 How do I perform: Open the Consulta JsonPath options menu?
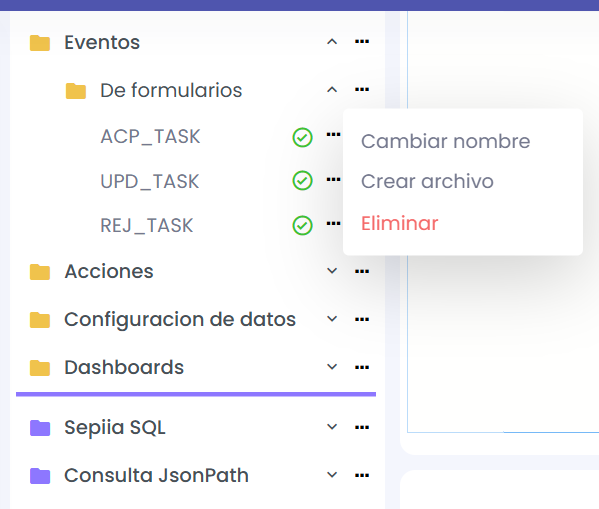[x=362, y=475]
